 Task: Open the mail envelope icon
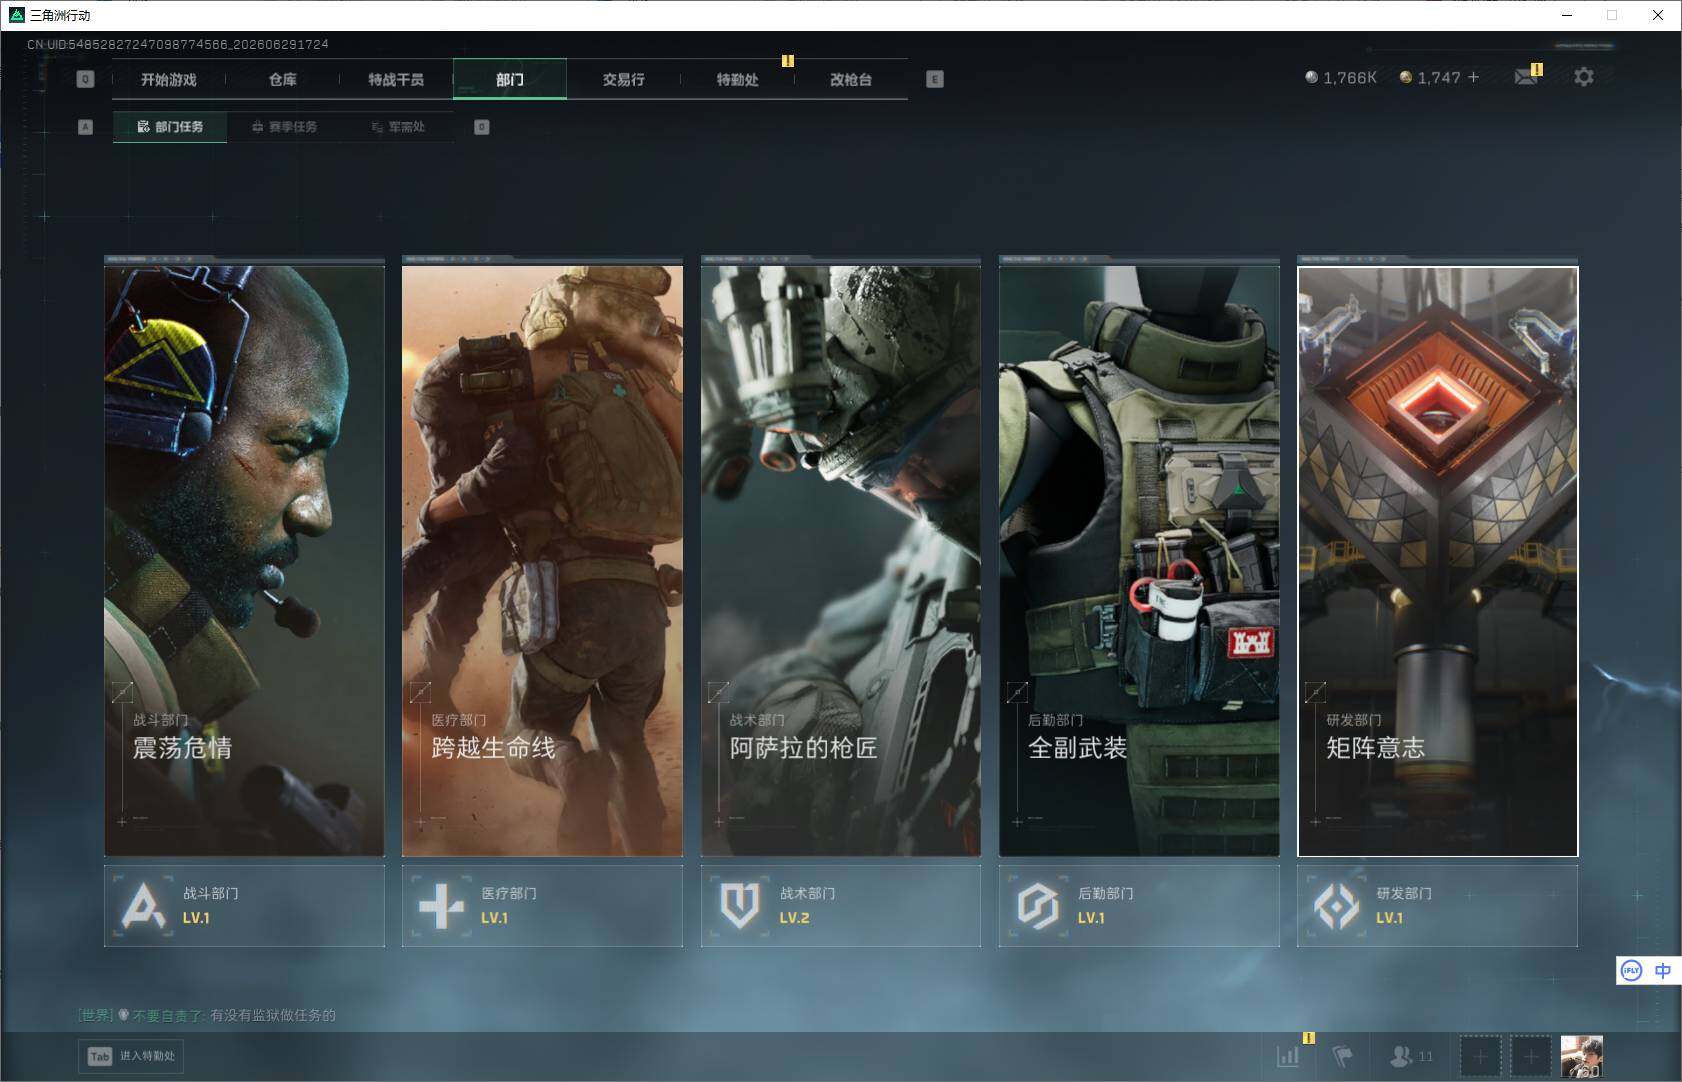coord(1526,77)
